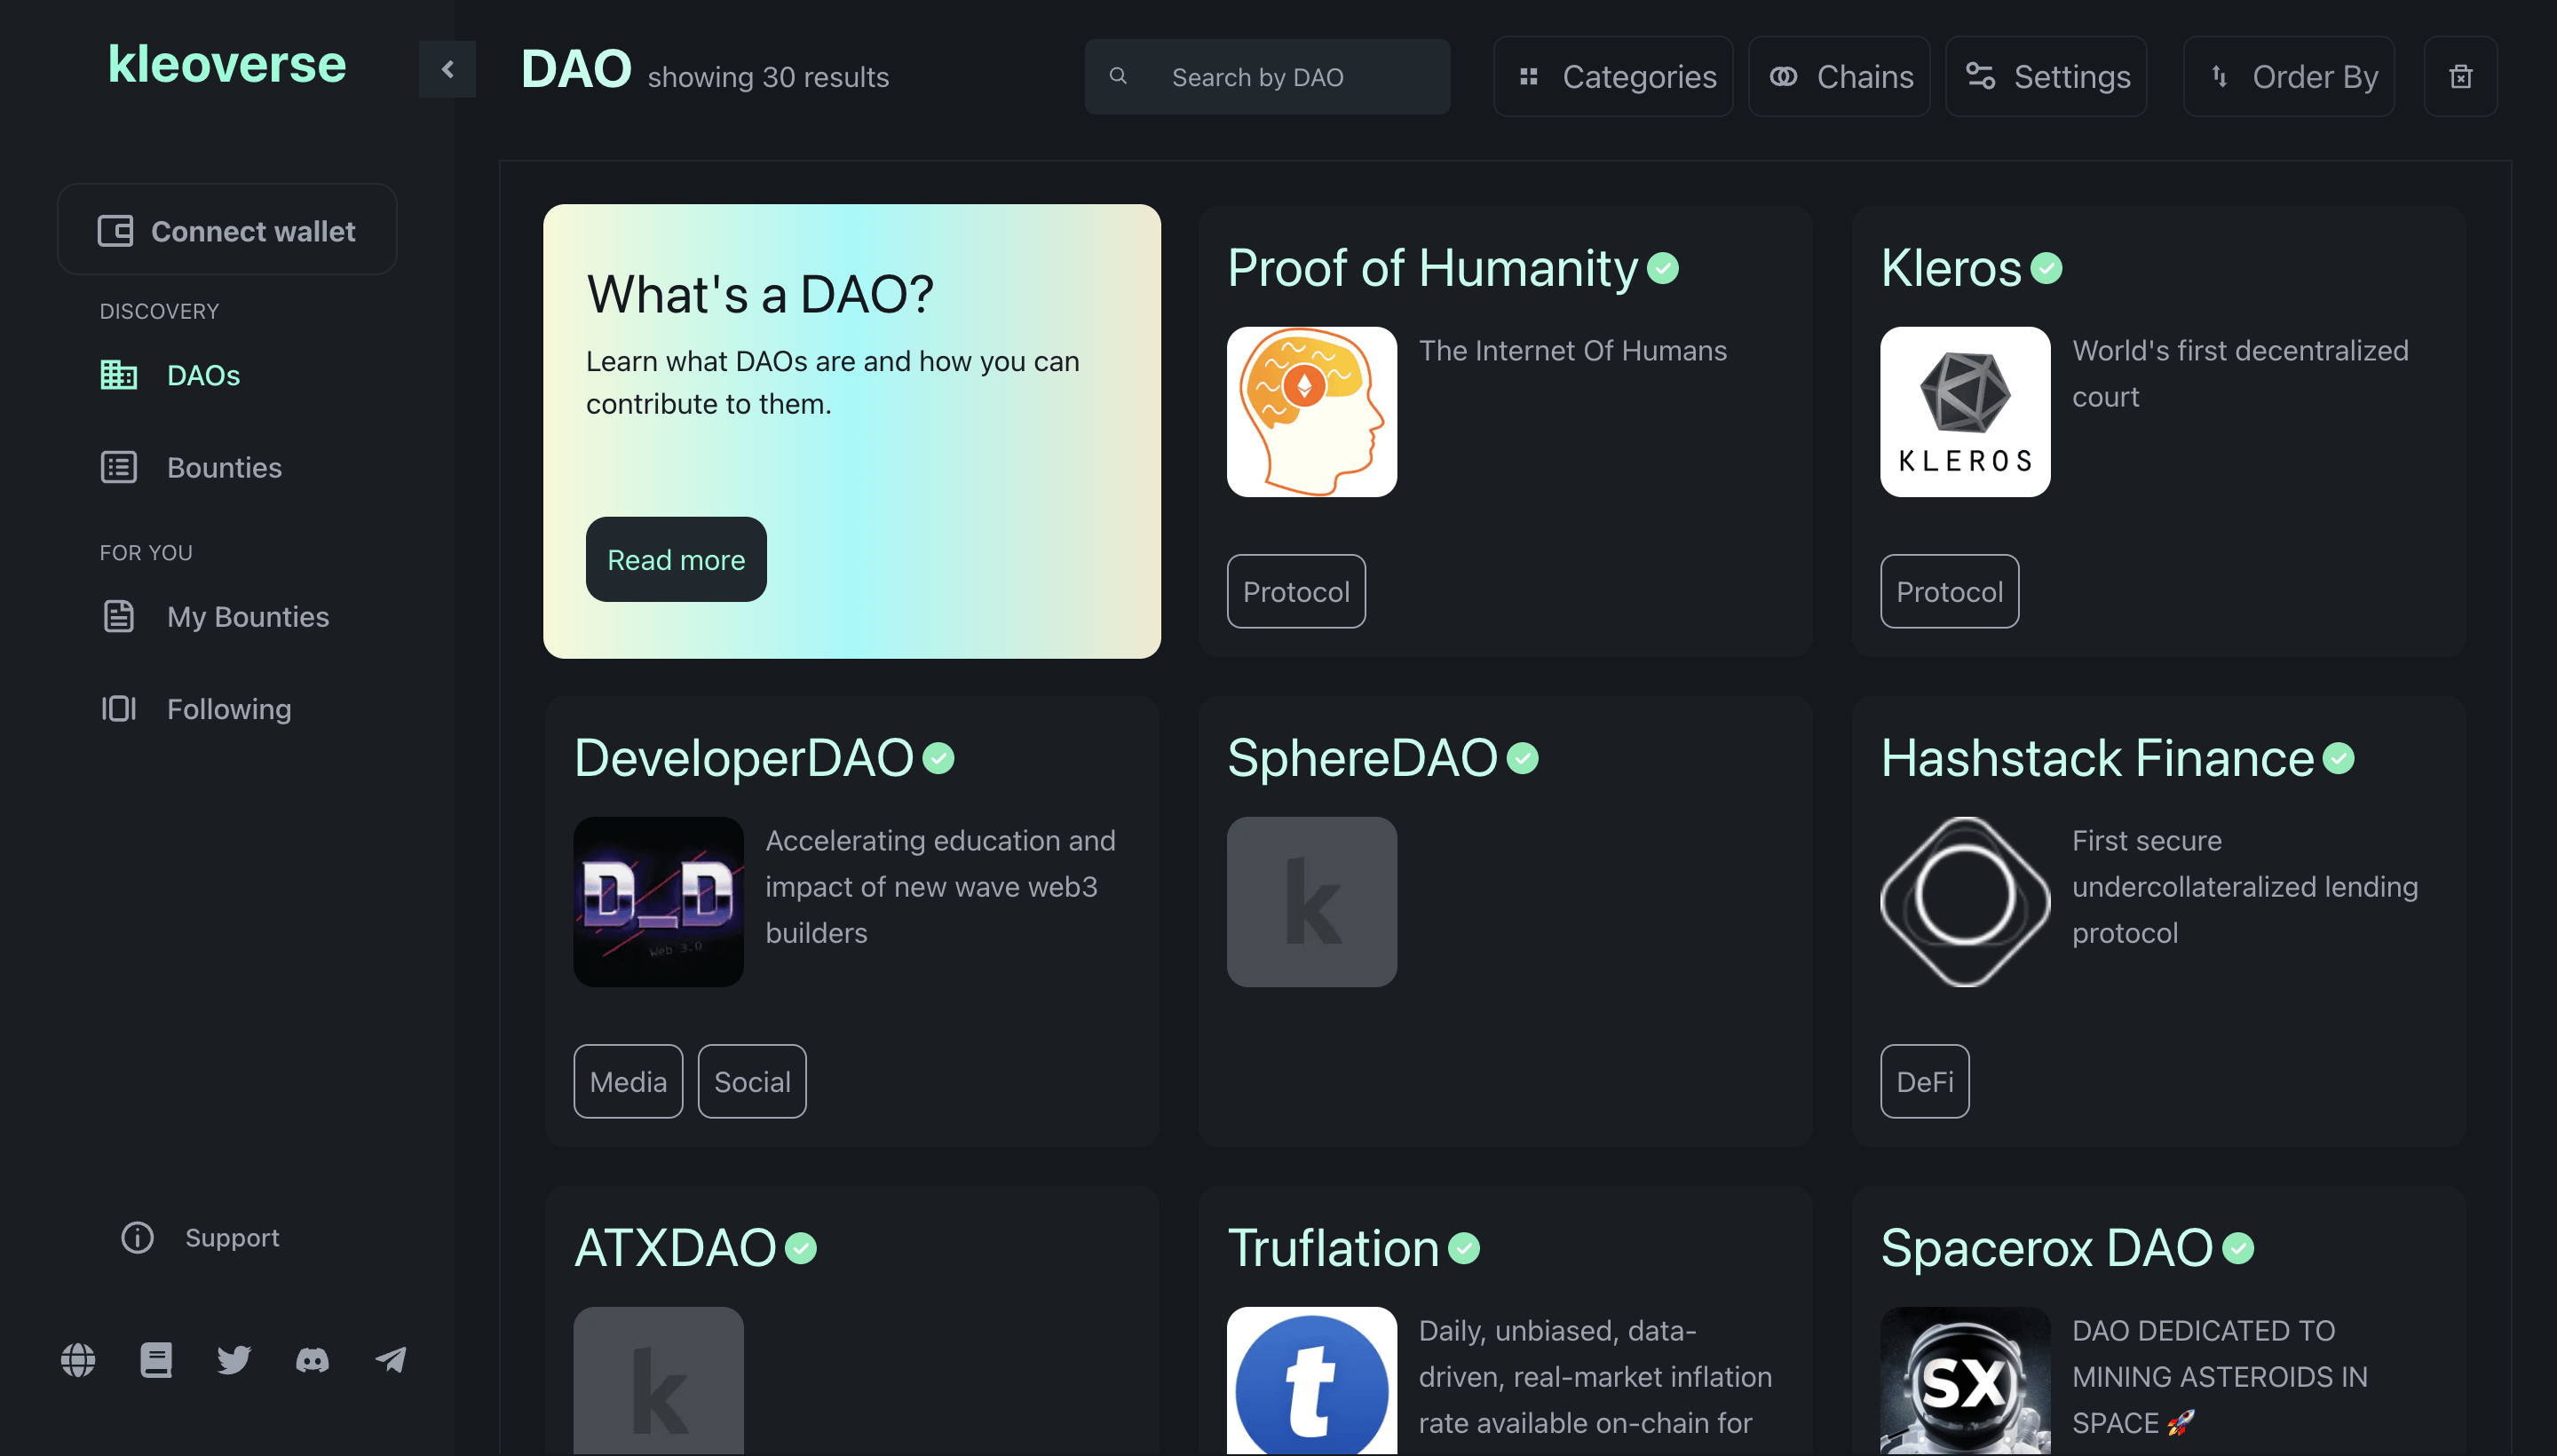Click the trash clear filters icon
Screen dimensions: 2557x1456
[2460, 77]
